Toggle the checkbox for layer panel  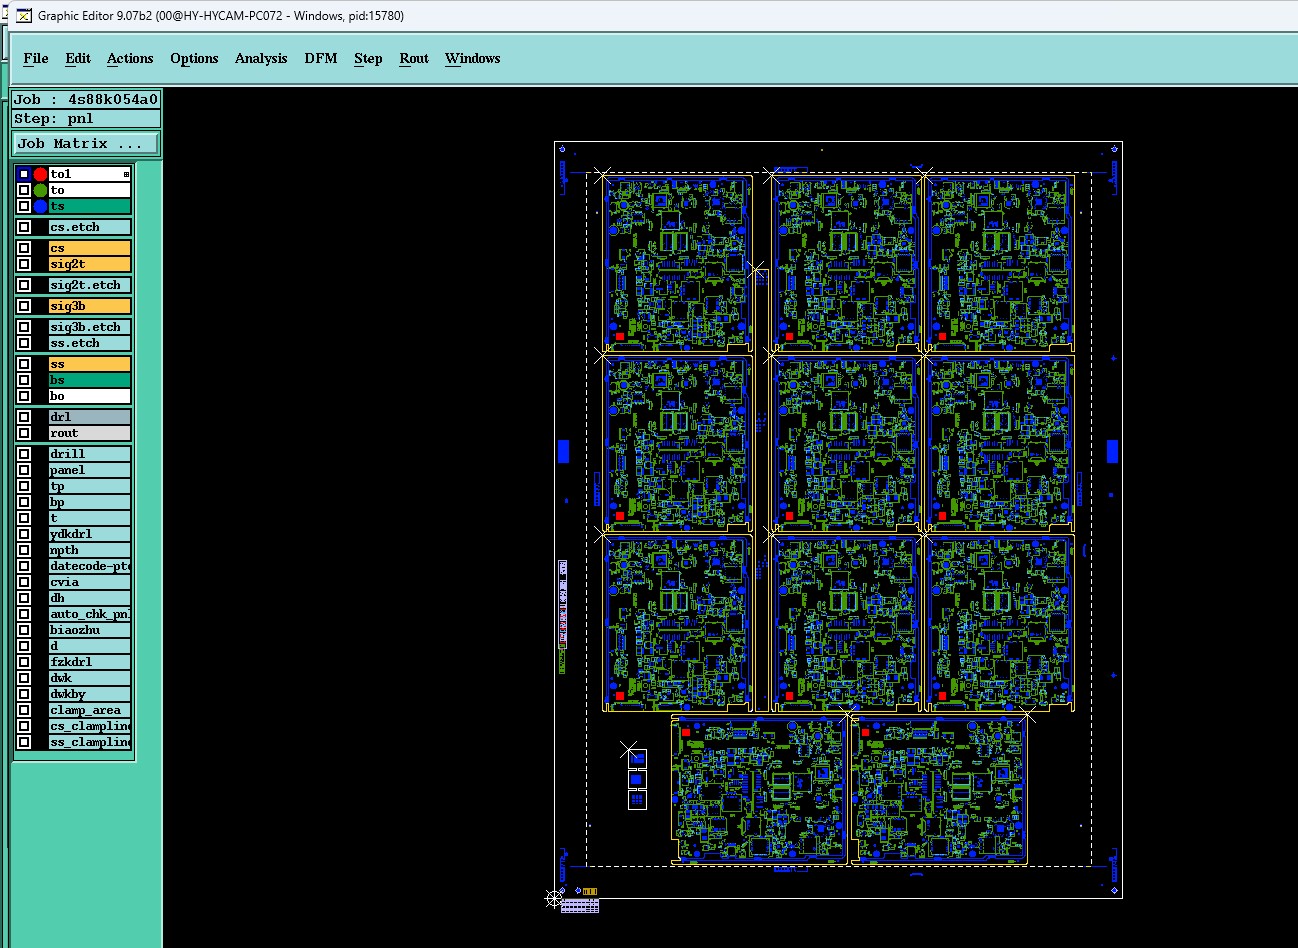(x=24, y=470)
